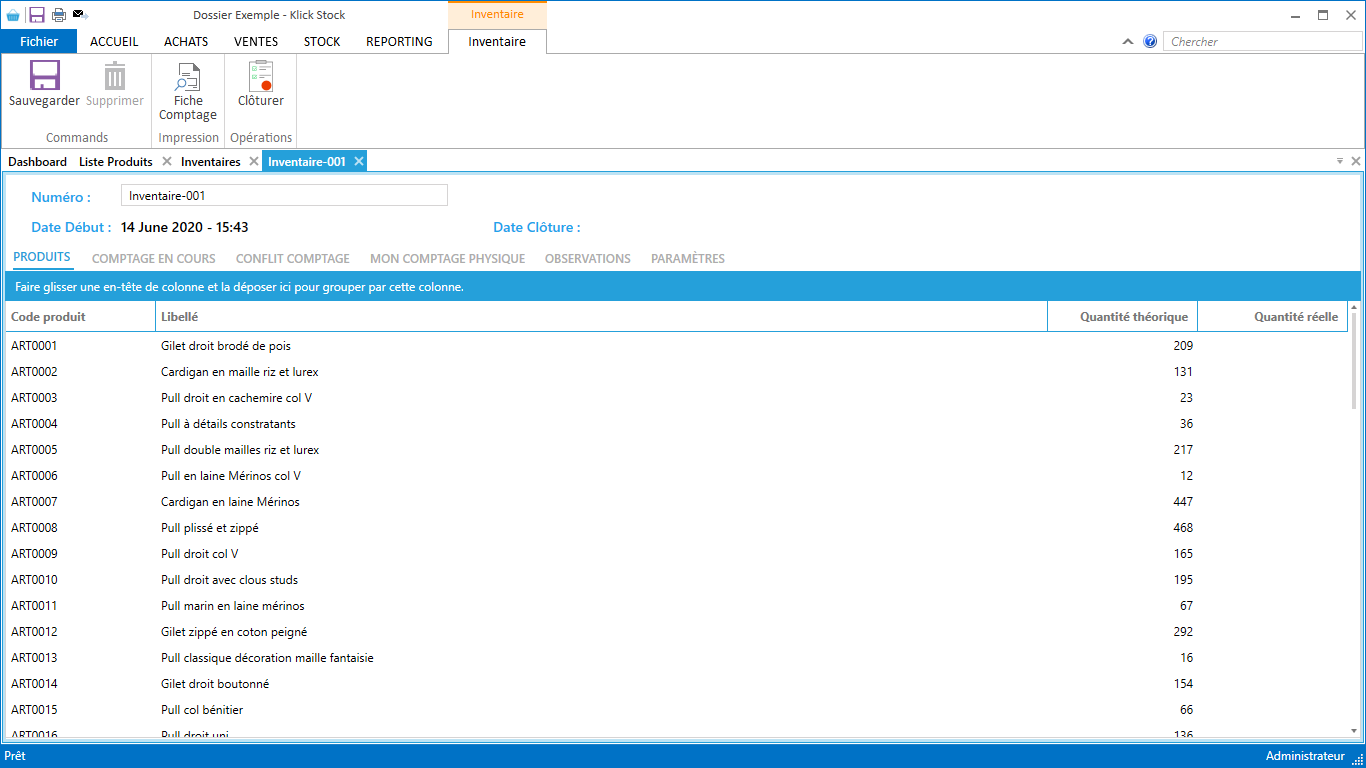Image resolution: width=1366 pixels, height=768 pixels.
Task: Click the Supprimer trash icon
Action: pyautogui.click(x=115, y=77)
